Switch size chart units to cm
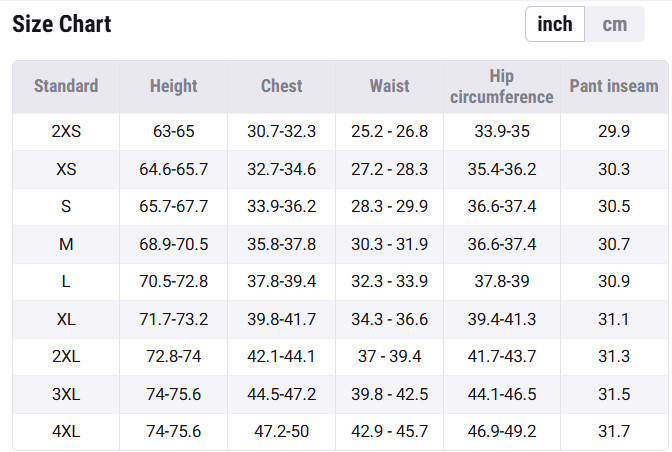 coord(614,24)
